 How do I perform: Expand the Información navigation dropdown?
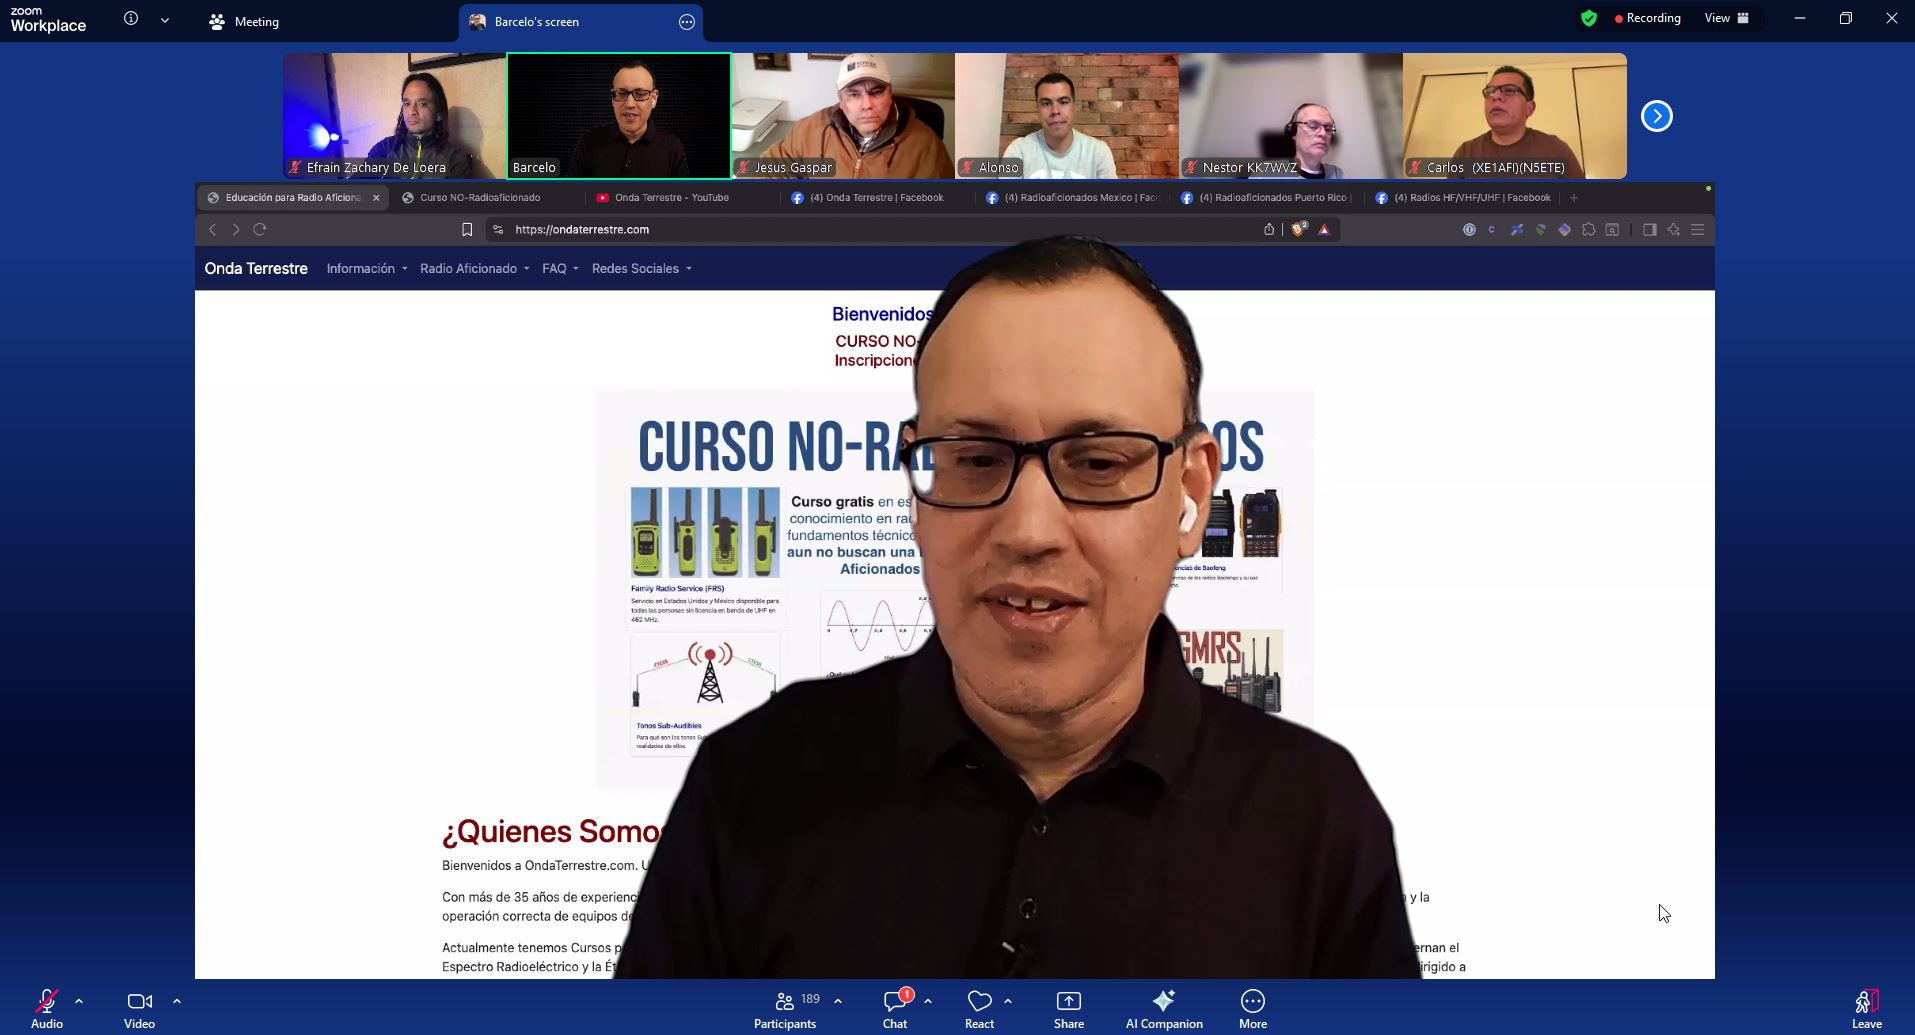tap(367, 269)
